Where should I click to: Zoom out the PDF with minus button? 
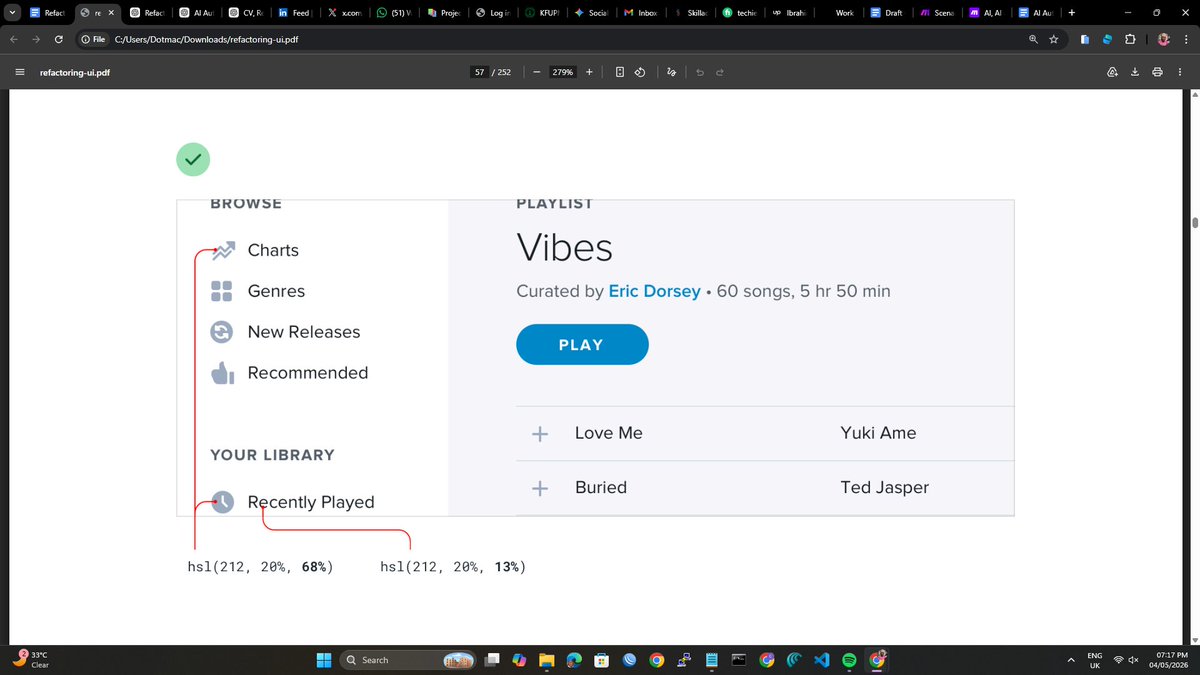point(536,72)
